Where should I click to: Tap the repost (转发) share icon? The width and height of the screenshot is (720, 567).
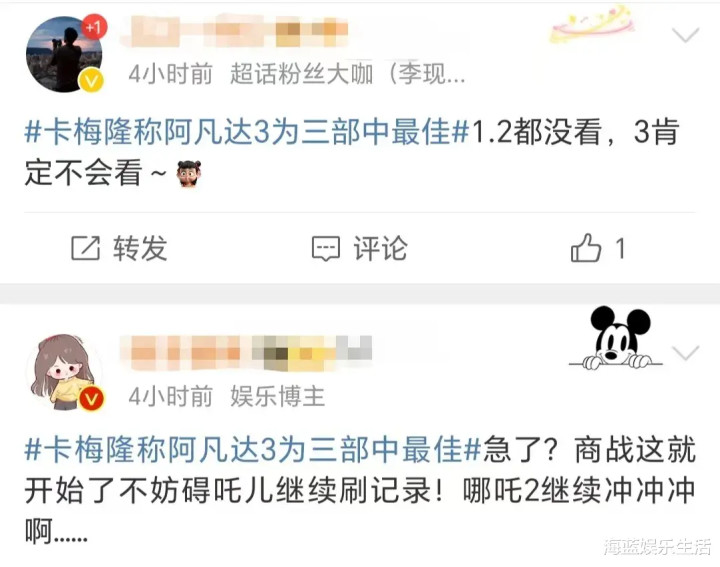[x=85, y=248]
